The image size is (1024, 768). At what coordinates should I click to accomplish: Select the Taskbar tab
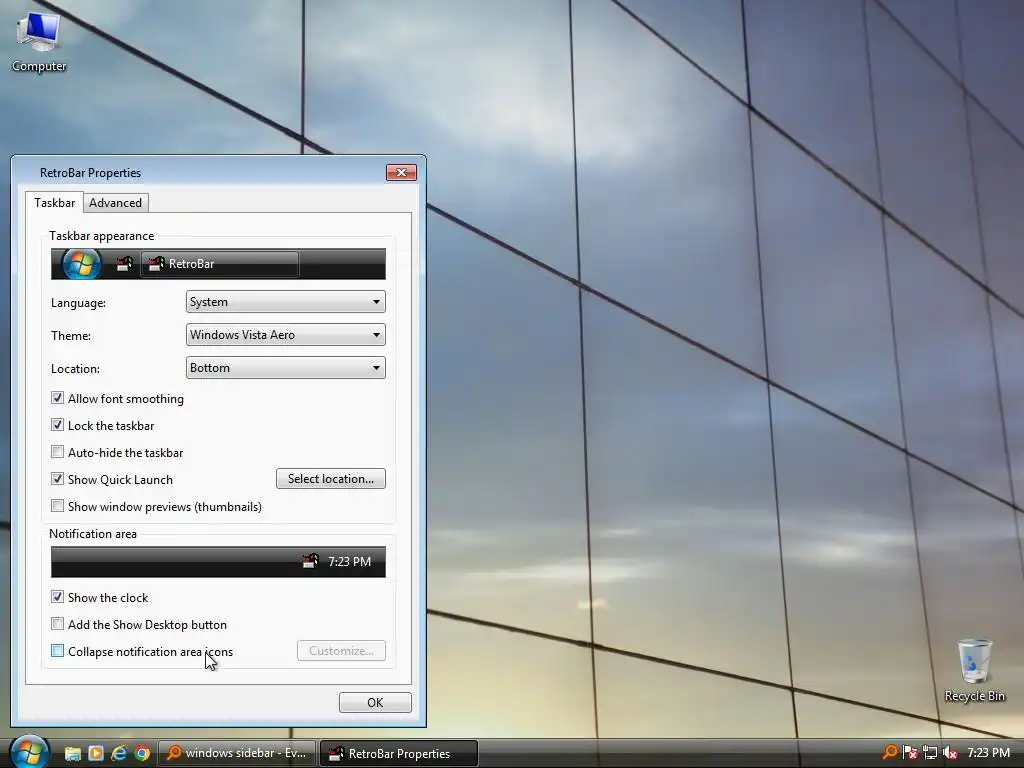54,202
